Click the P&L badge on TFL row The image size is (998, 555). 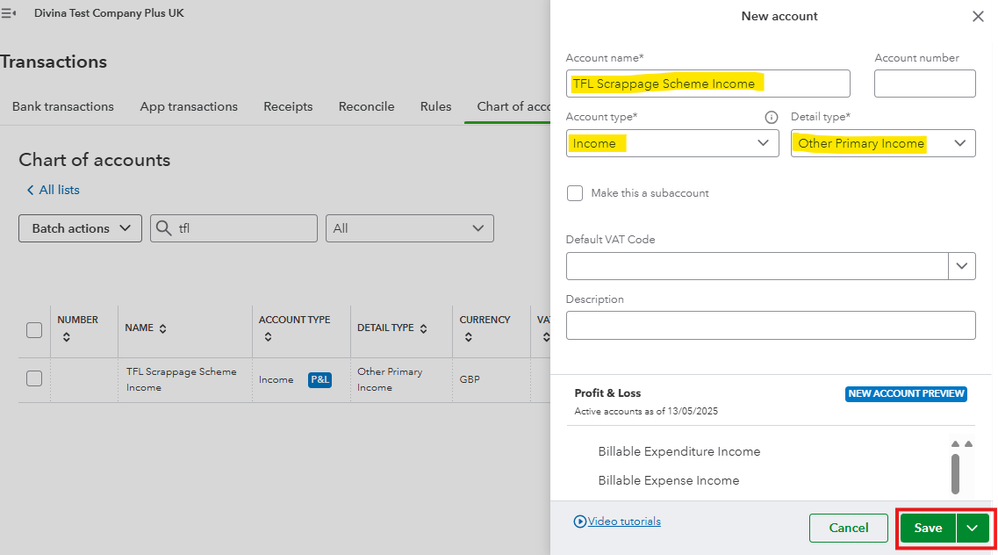(x=320, y=380)
